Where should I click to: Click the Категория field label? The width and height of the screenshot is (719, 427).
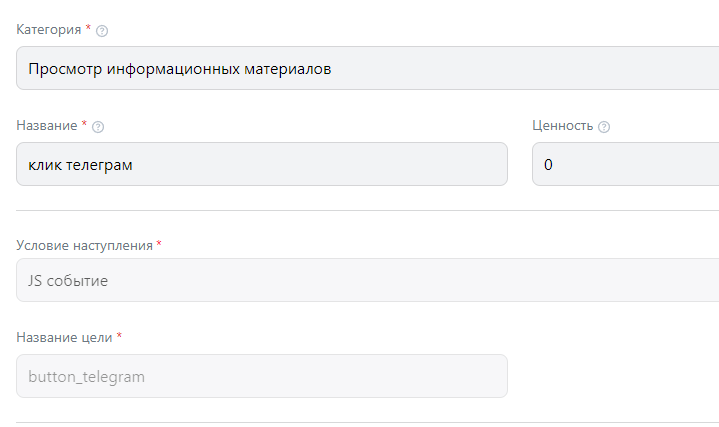tap(49, 30)
